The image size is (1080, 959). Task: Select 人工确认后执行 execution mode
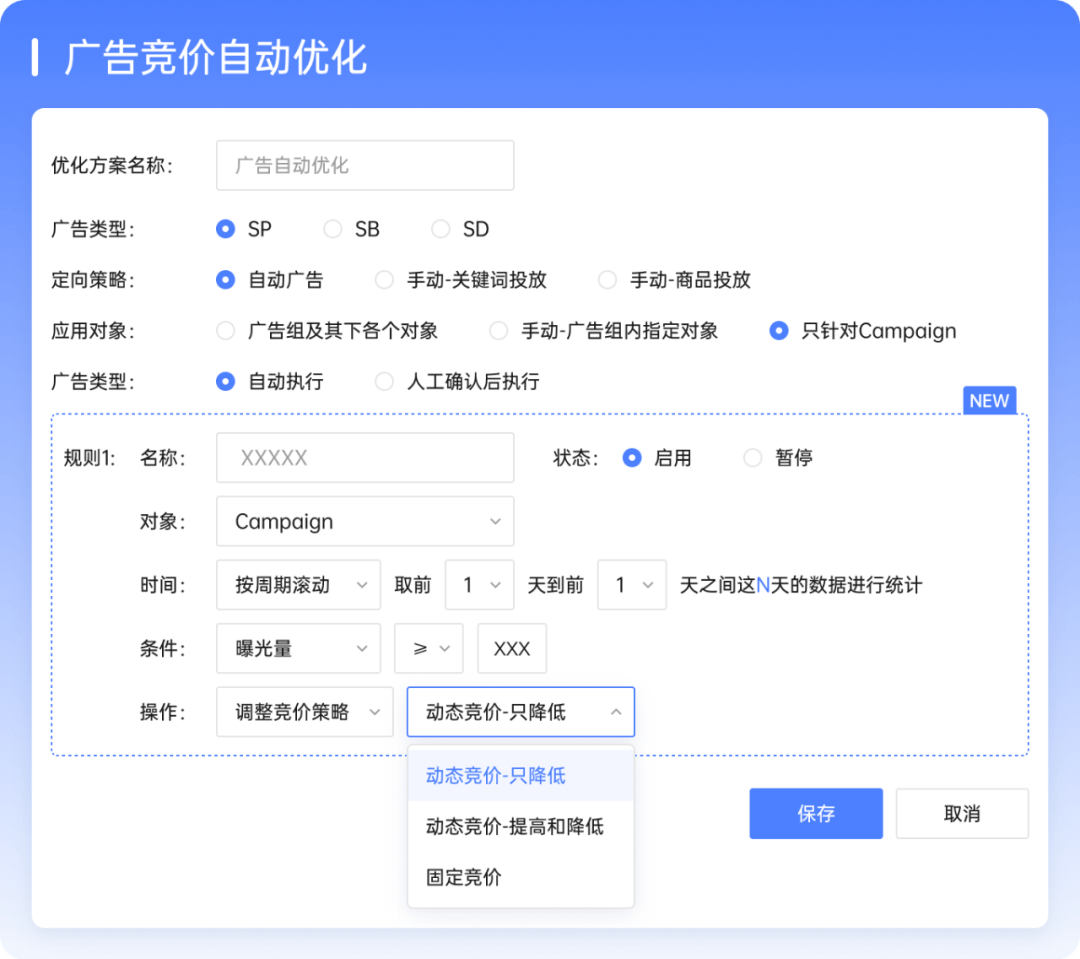click(384, 382)
